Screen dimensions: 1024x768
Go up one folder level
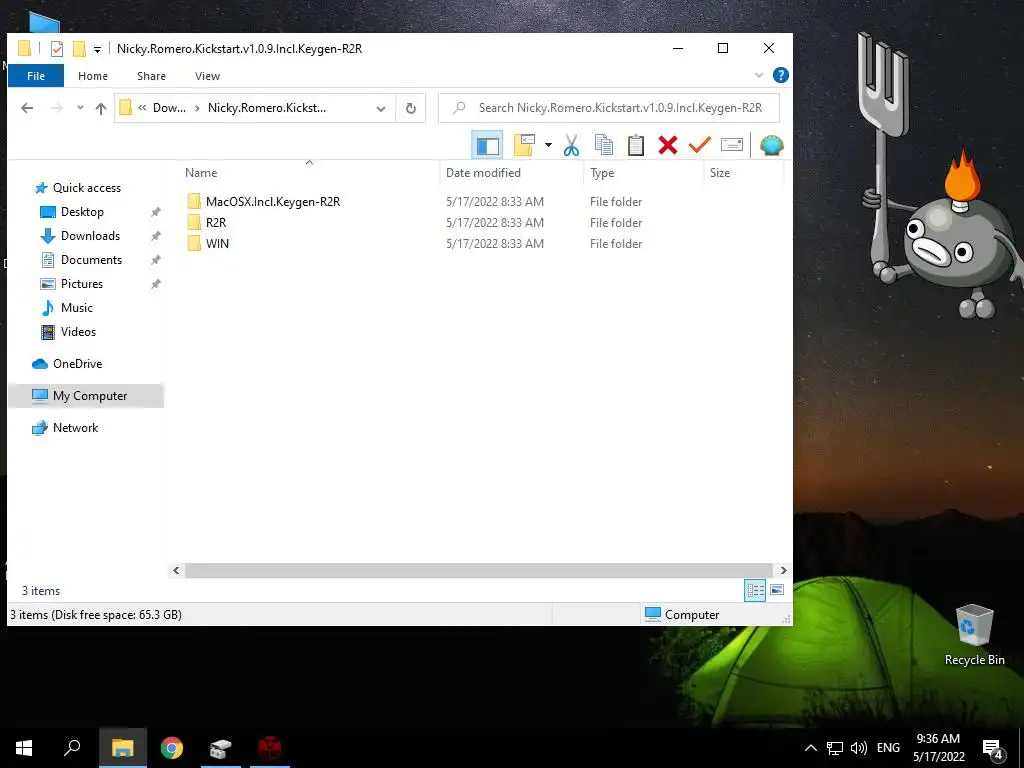(101, 108)
